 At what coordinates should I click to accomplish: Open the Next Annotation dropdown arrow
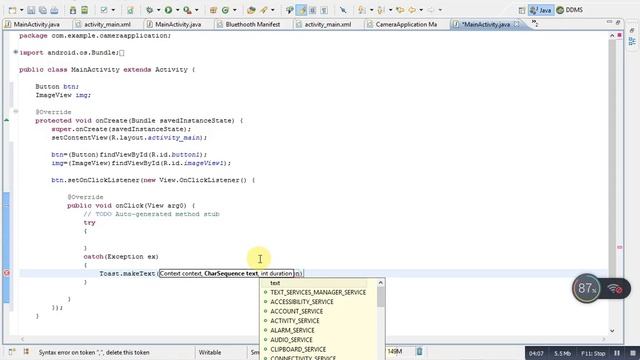(371, 10)
